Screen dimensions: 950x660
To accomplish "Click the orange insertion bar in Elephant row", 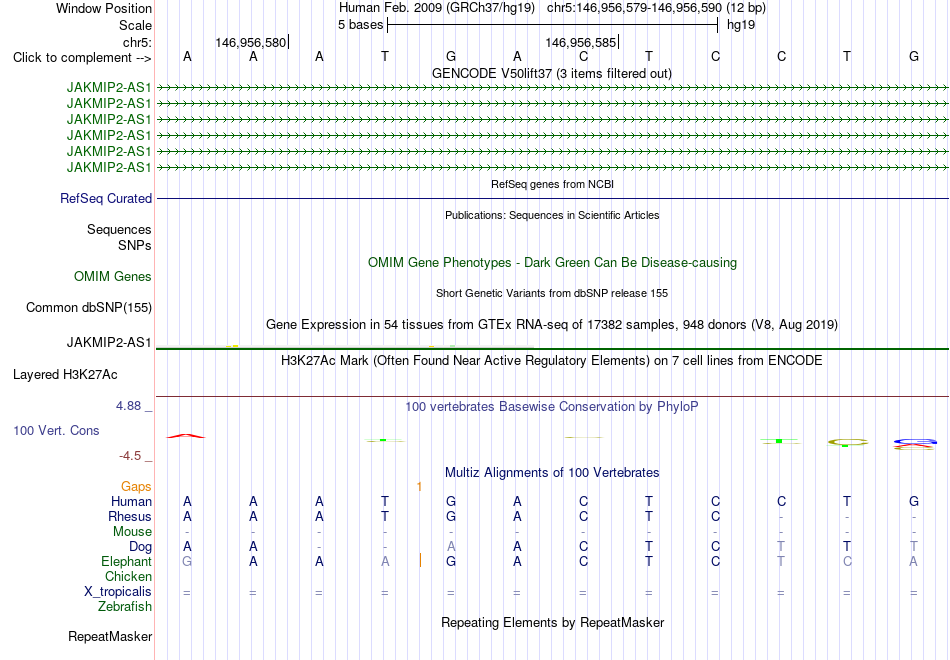I will click(x=420, y=561).
